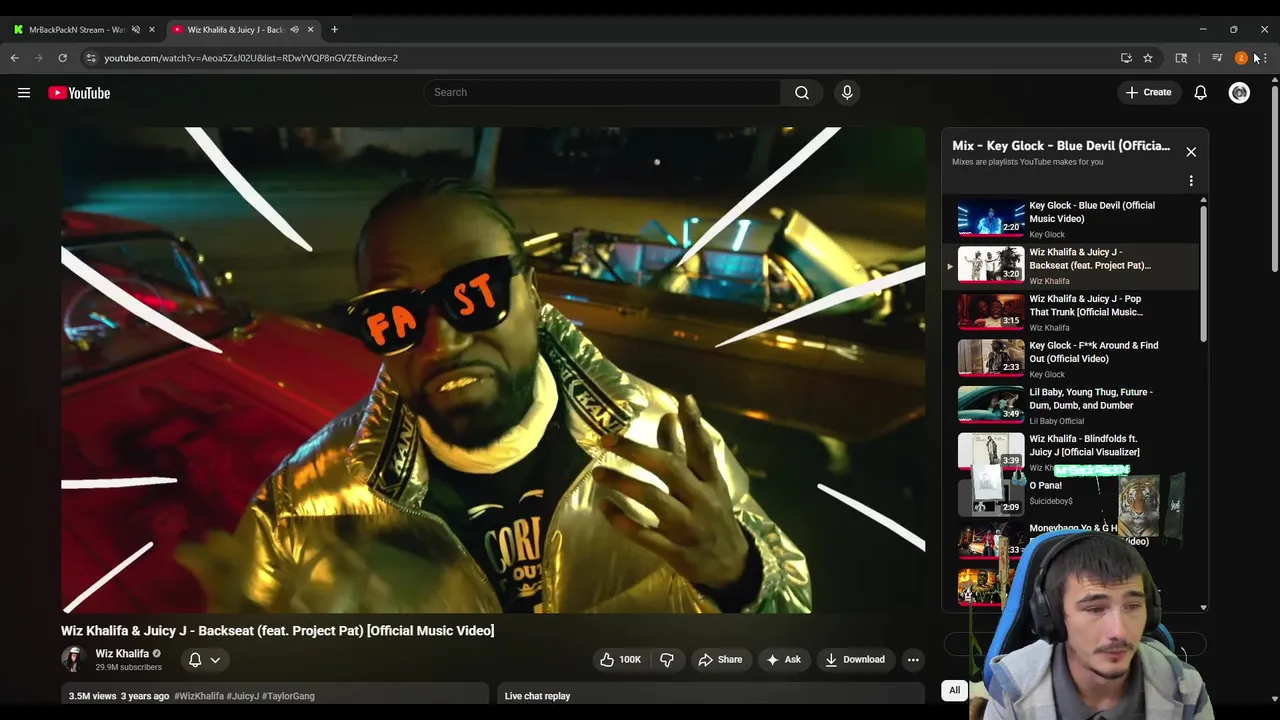Play Key Glock F**k Around & Find Out
The image size is (1280, 720).
1072,359
